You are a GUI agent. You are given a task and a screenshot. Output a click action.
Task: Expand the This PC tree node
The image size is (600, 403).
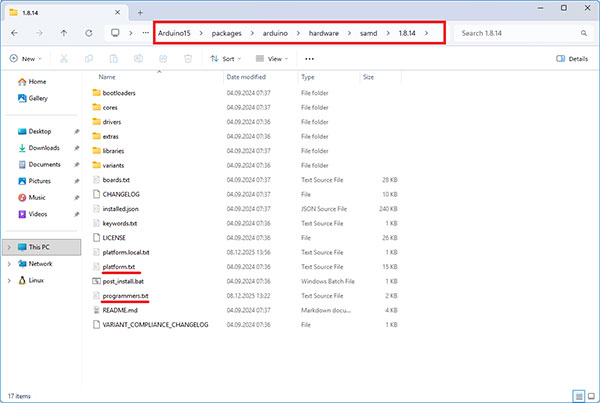(x=10, y=247)
